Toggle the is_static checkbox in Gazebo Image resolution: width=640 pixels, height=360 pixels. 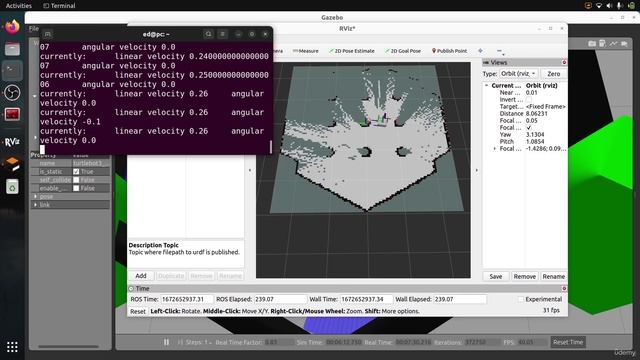[76, 171]
